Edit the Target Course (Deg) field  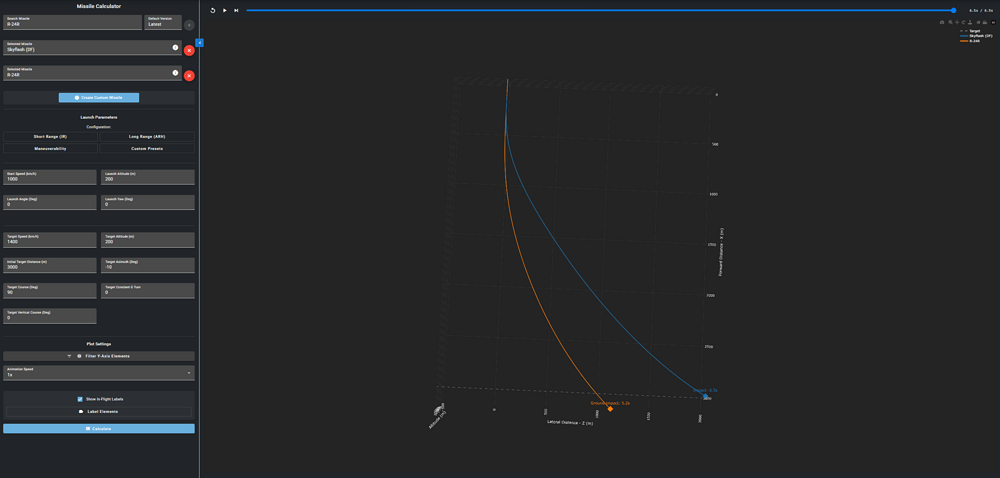[50, 291]
